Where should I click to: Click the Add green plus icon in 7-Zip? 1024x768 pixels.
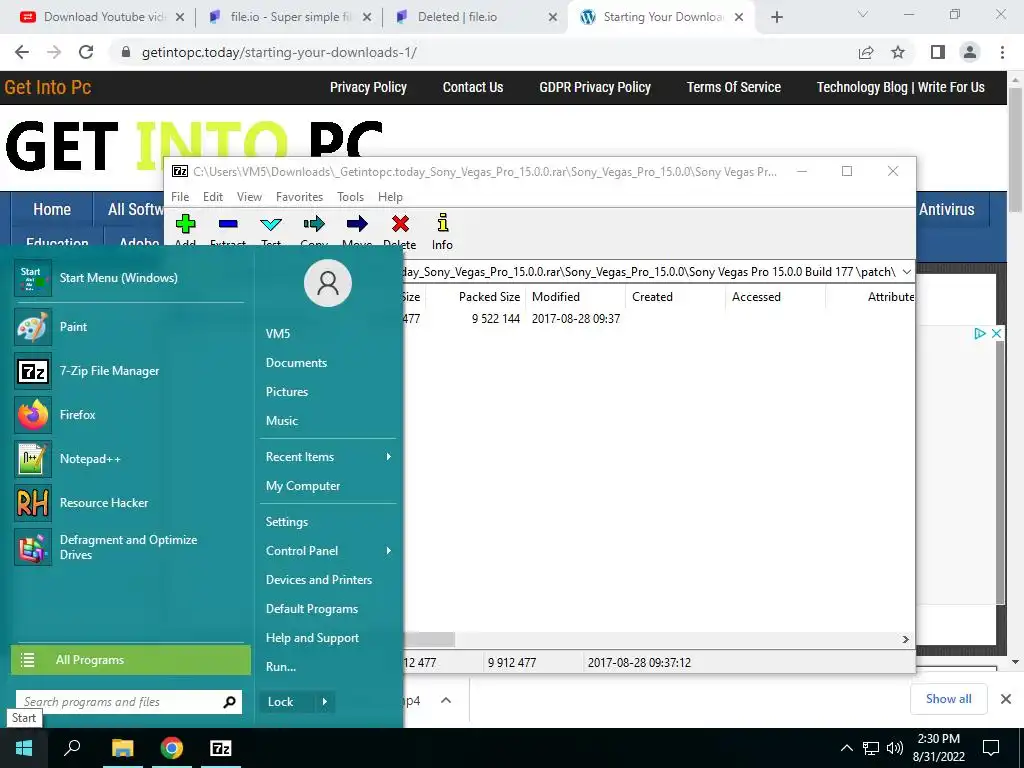point(185,224)
